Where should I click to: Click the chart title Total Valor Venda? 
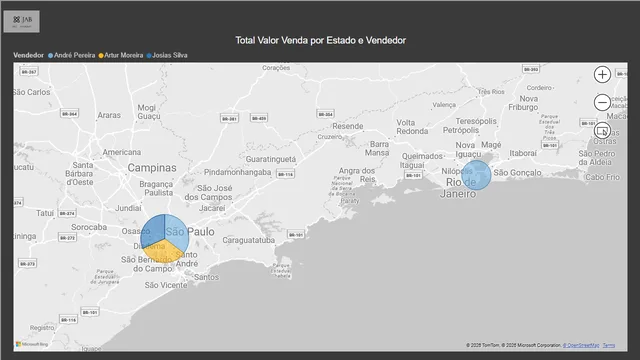[320, 40]
